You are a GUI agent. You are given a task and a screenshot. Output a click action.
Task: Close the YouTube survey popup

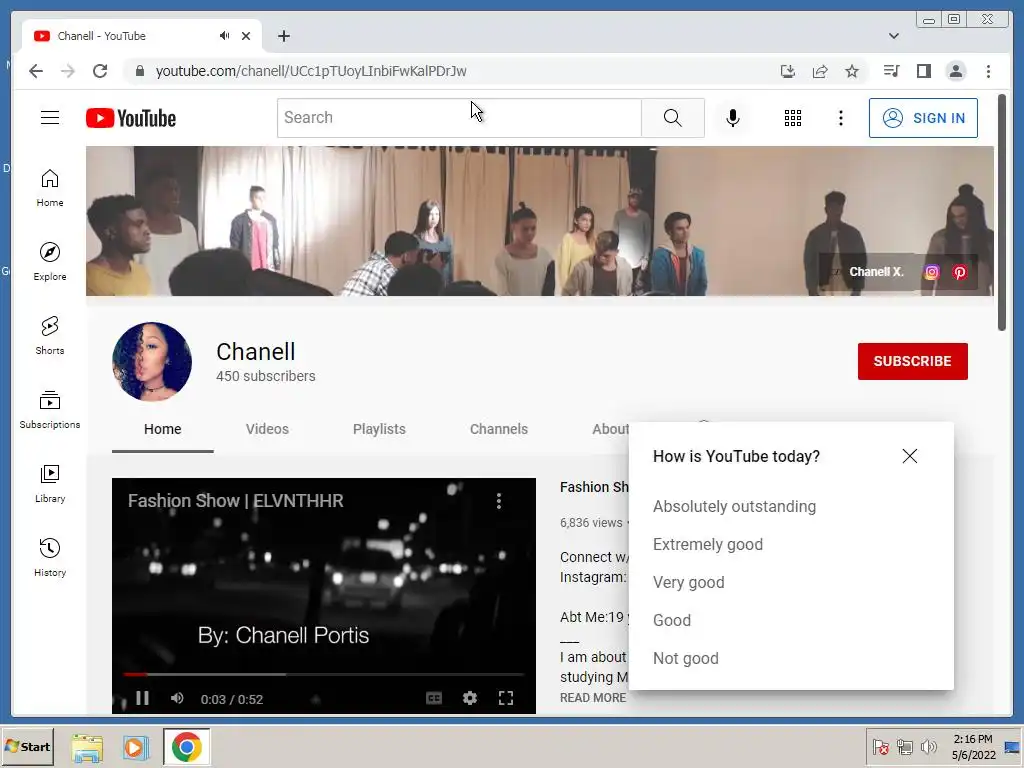(910, 456)
